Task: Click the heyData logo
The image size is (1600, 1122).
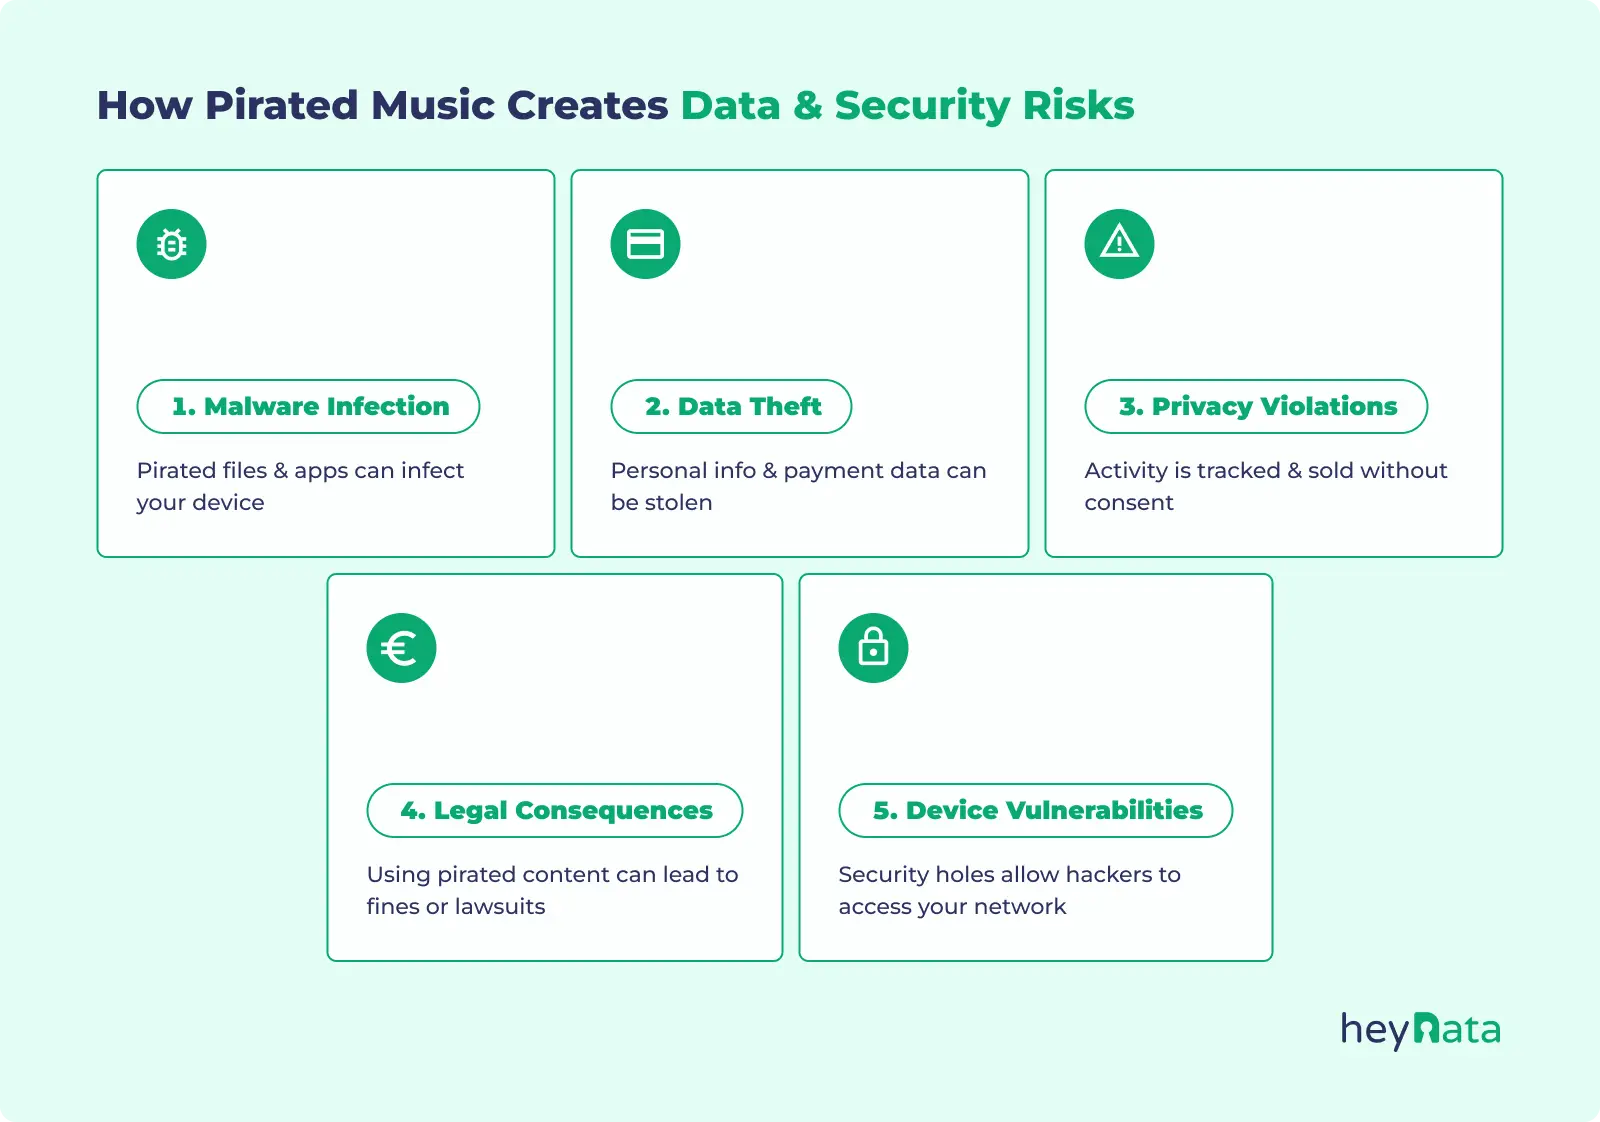Action: click(x=1420, y=1029)
